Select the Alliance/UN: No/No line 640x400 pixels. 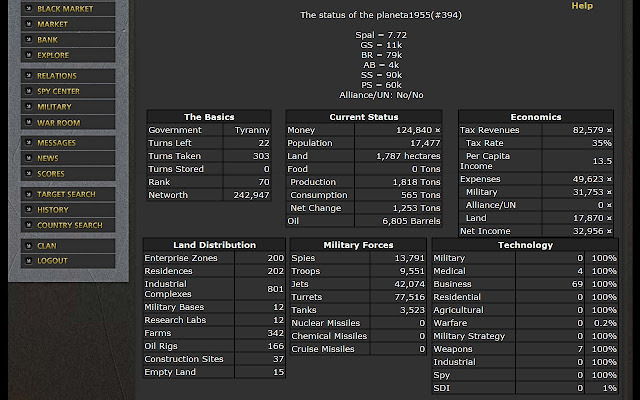click(x=381, y=95)
